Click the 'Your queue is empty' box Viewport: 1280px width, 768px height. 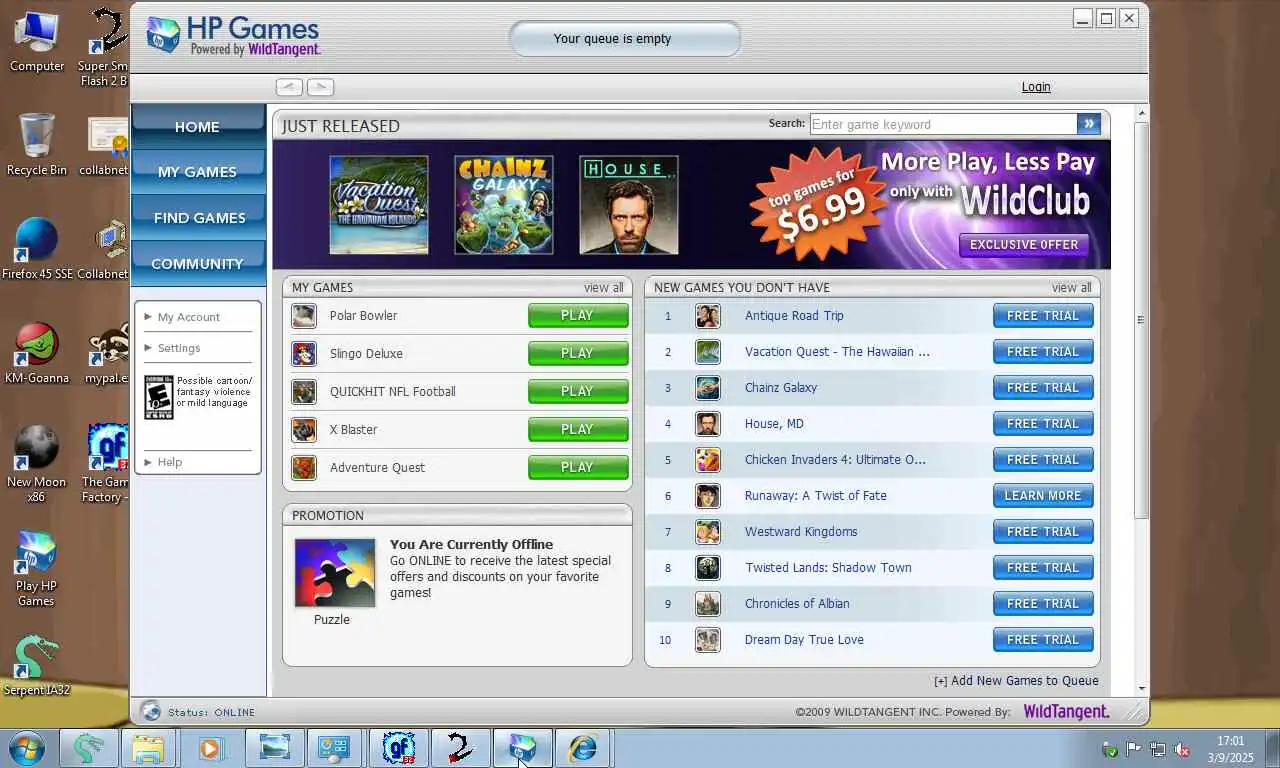coord(625,39)
